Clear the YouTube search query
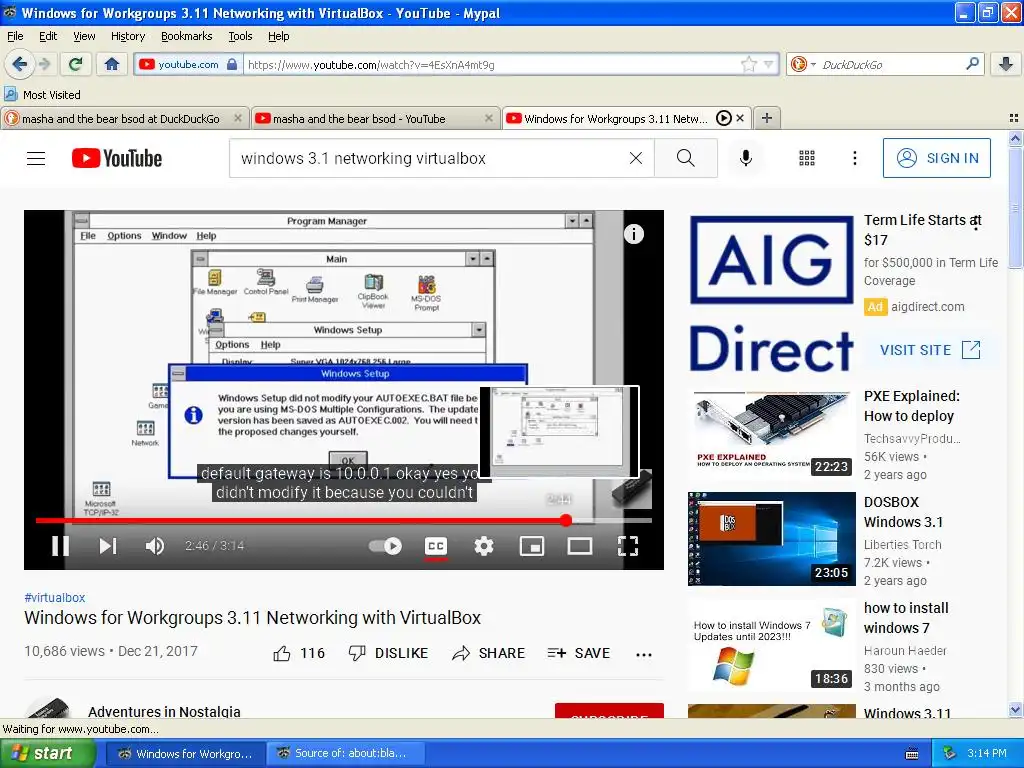 [x=635, y=158]
